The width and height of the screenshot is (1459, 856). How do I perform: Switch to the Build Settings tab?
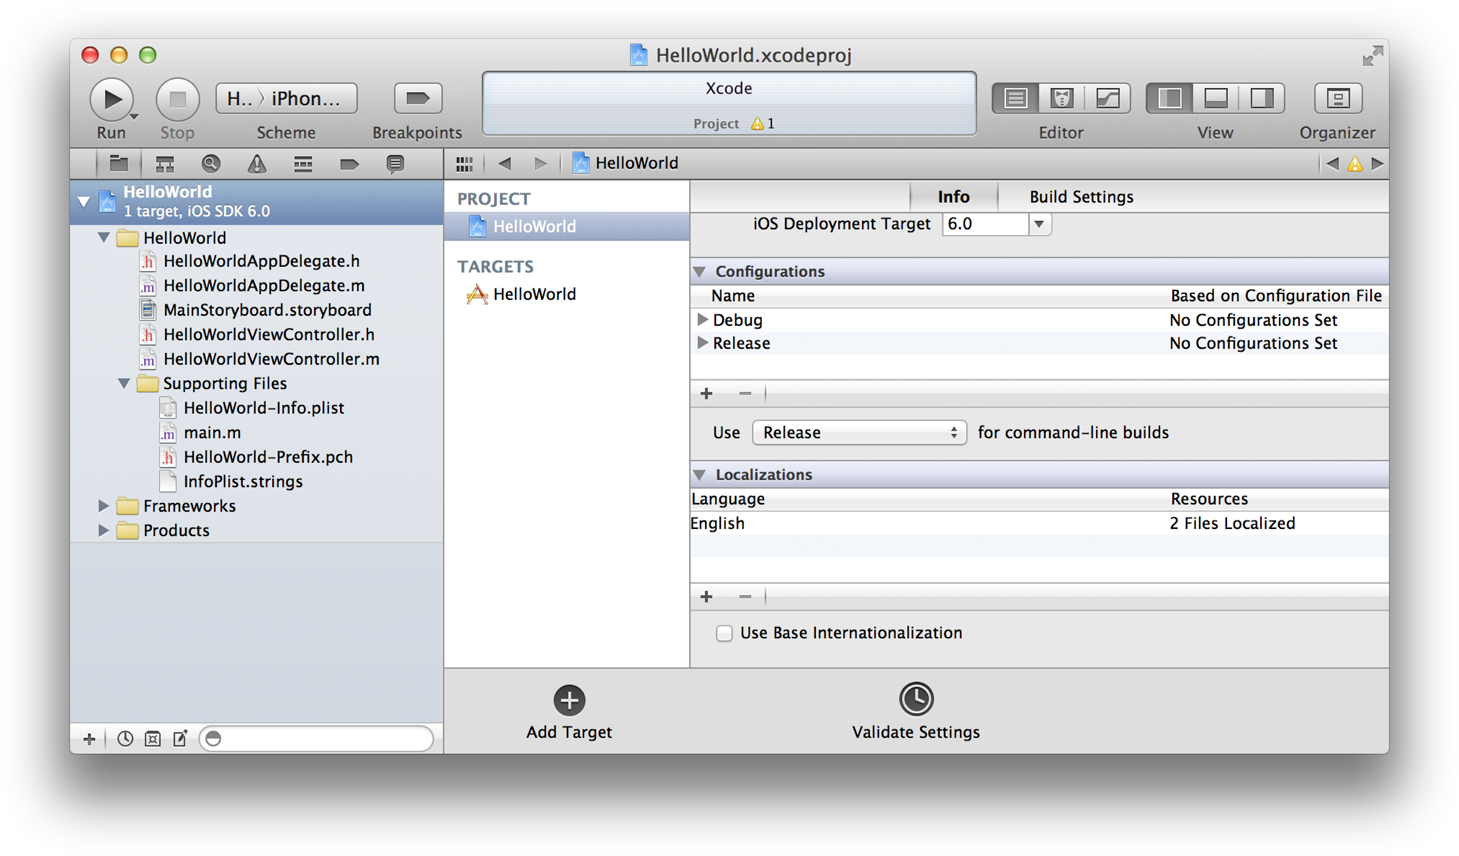1081,197
